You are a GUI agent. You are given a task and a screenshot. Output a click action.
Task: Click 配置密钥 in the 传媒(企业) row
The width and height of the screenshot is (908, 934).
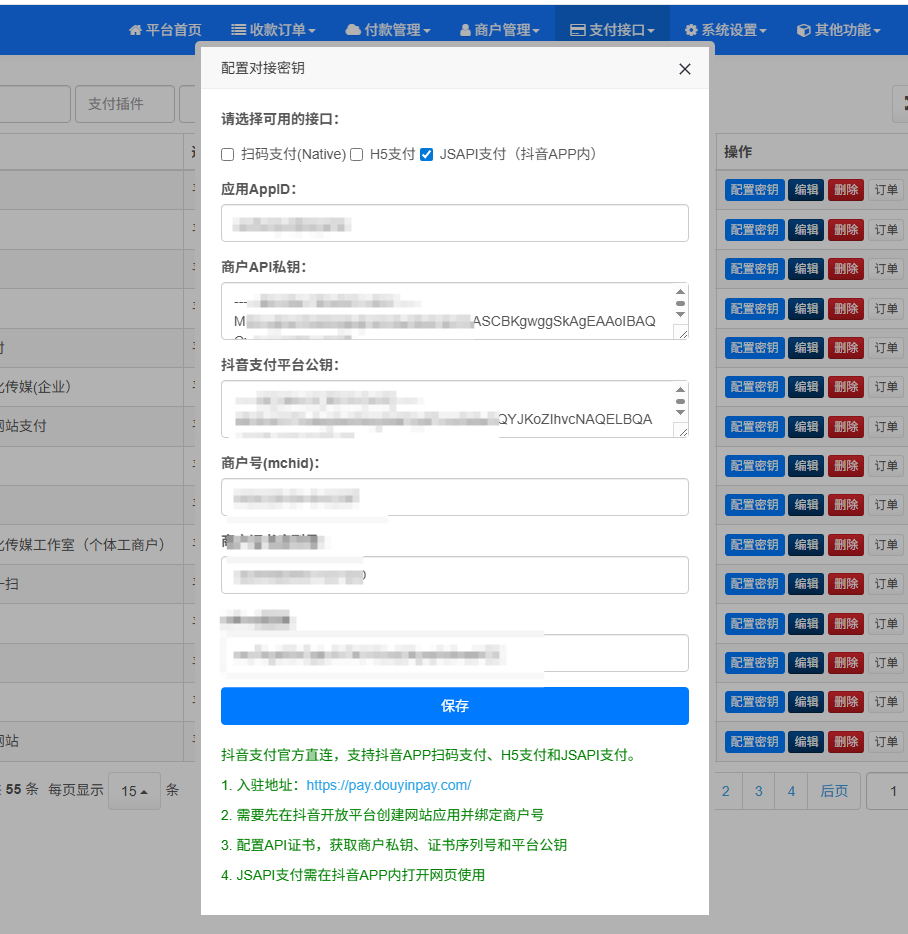[x=754, y=387]
